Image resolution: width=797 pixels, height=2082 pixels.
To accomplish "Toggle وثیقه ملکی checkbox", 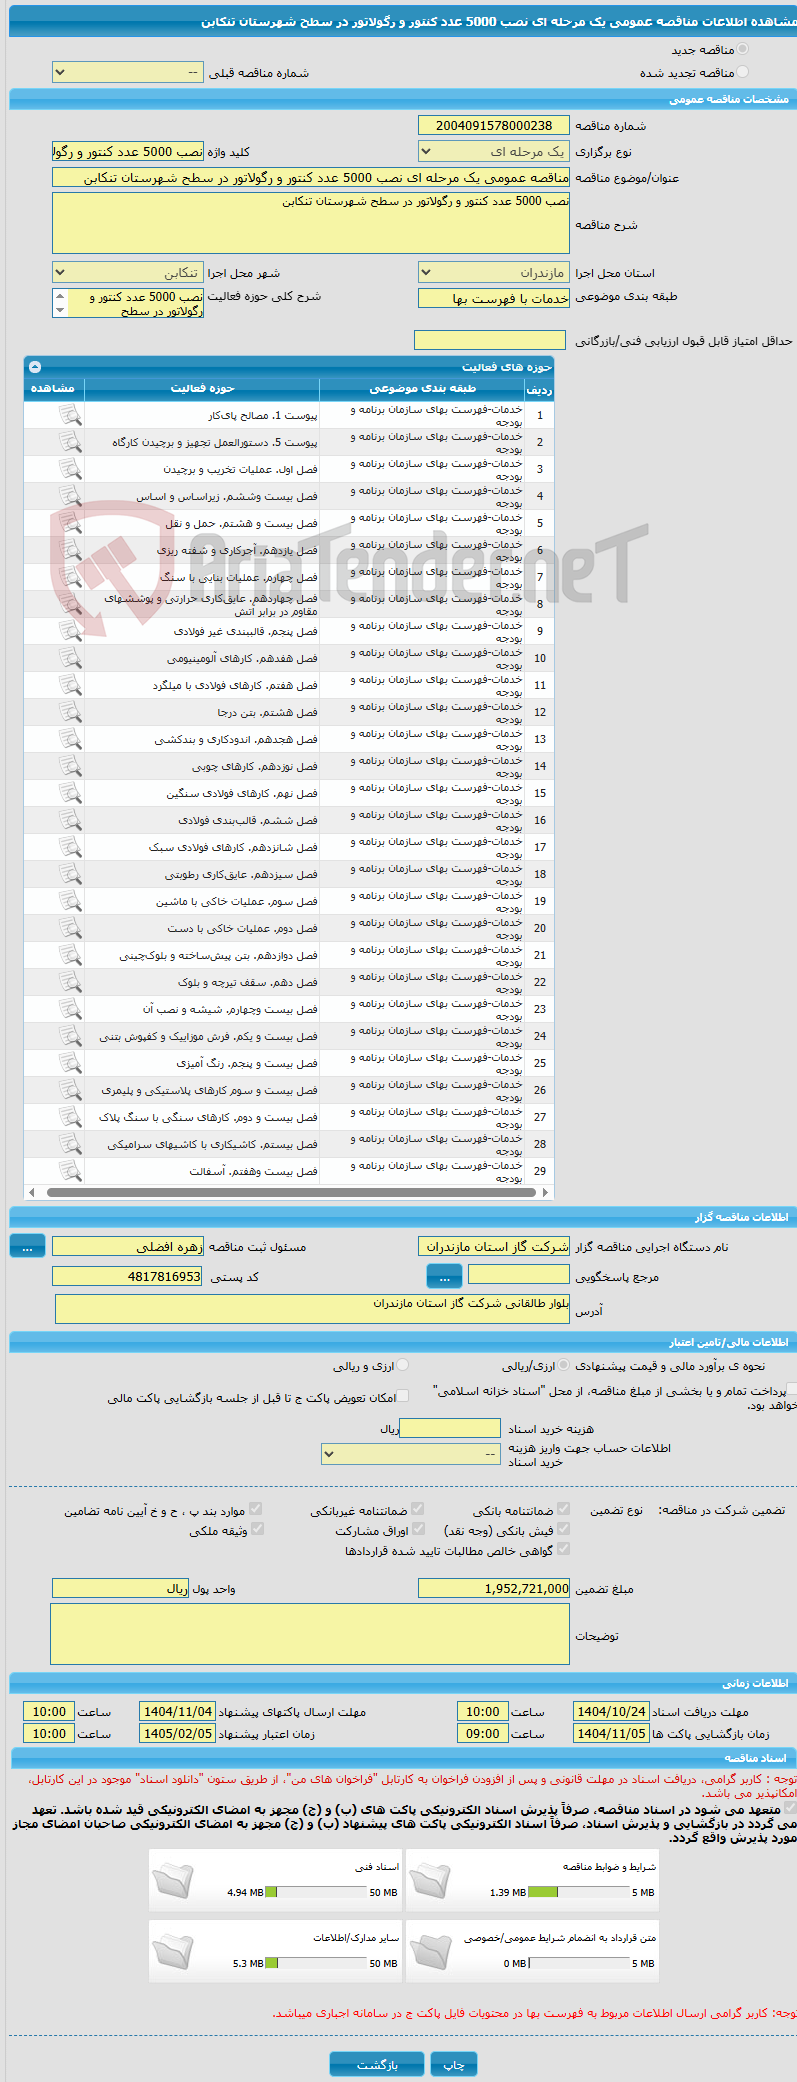I will (257, 1529).
